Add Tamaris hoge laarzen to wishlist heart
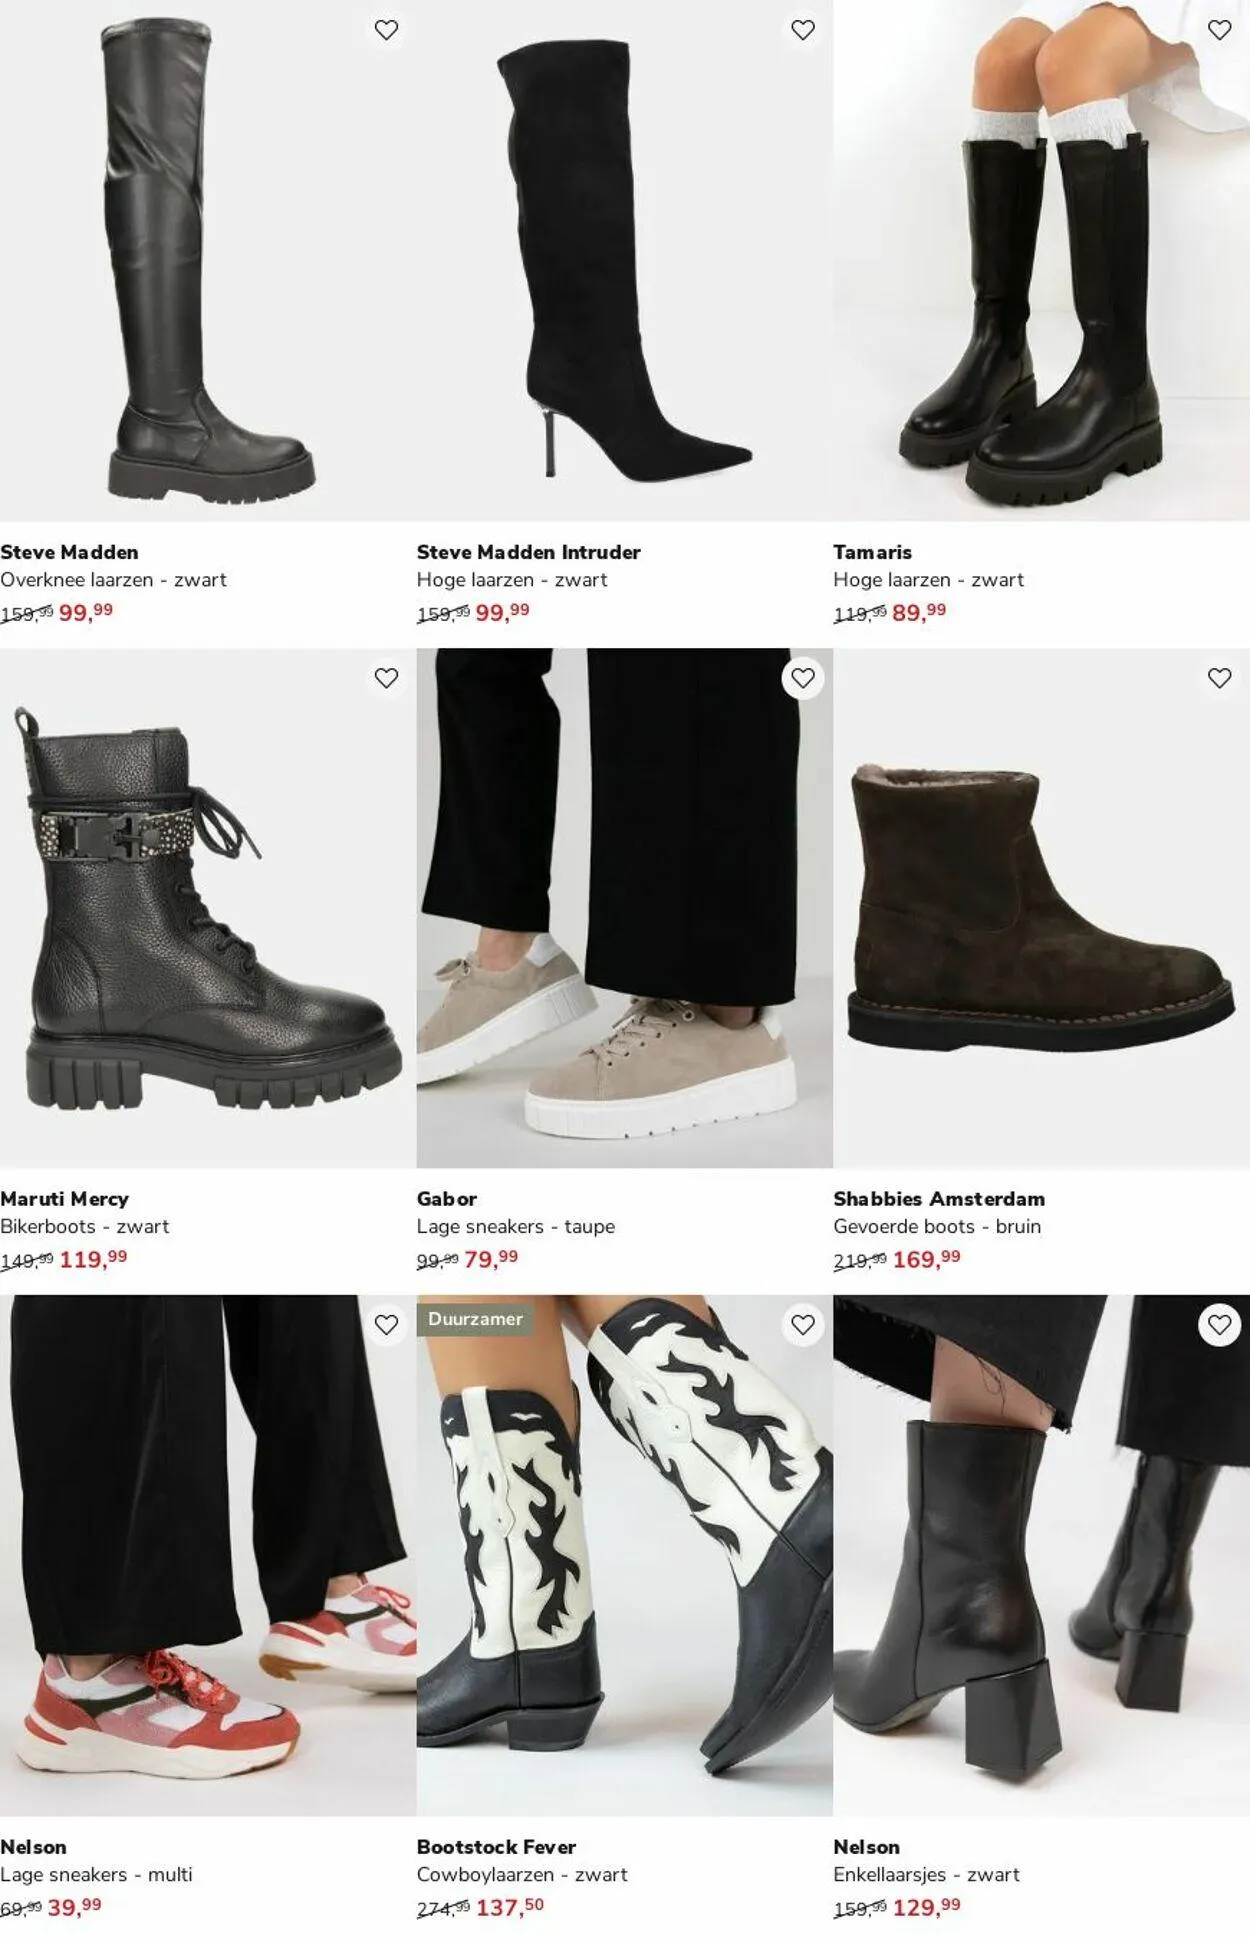This screenshot has height=1943, width=1250. click(x=1219, y=30)
